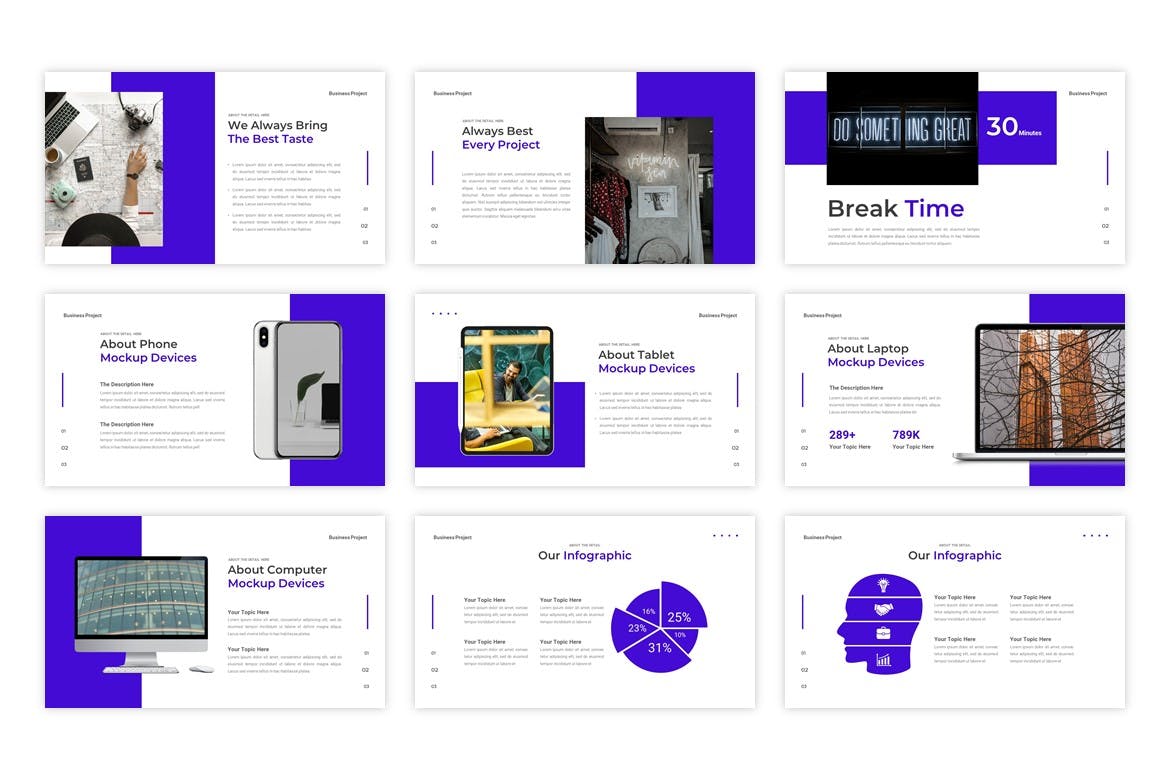
Task: Pick the 23% pie chart slice
Action: point(636,628)
